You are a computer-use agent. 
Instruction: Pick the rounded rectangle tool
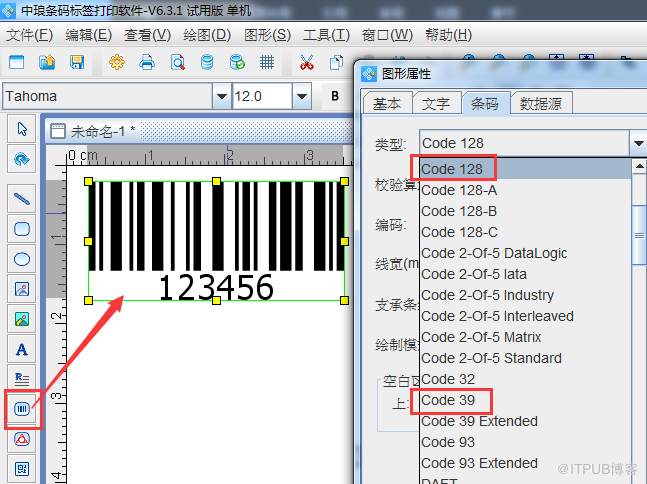click(21, 229)
